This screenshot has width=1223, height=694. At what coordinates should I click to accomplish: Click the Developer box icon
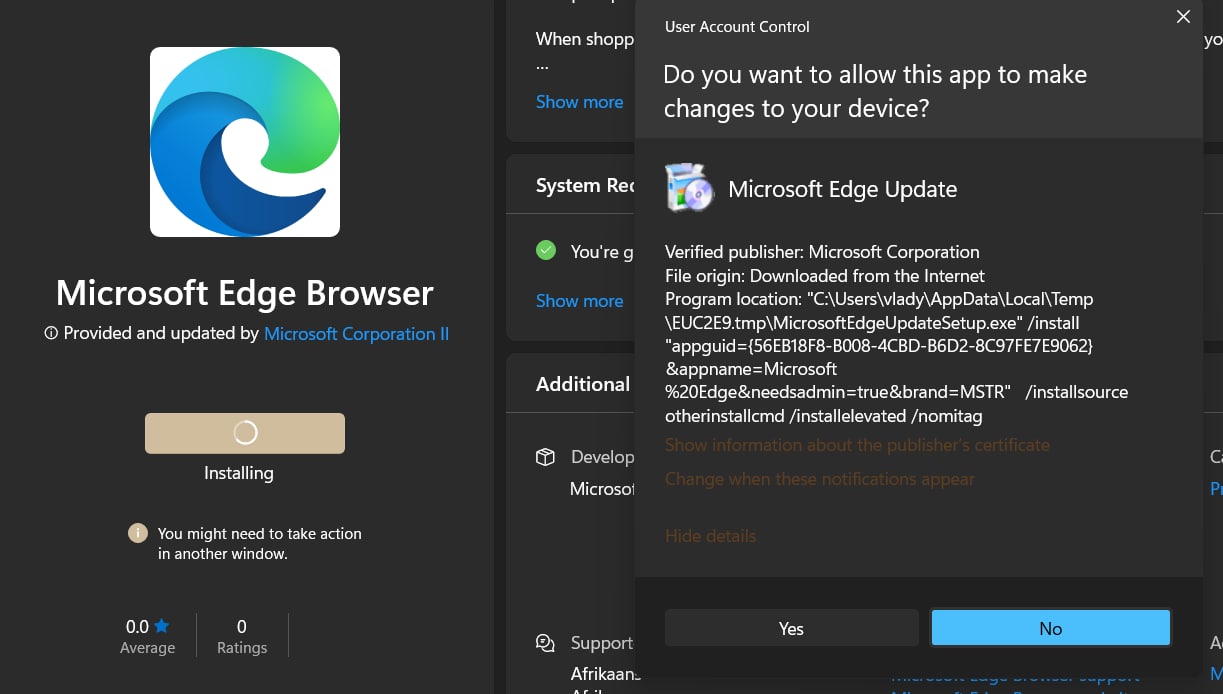[545, 457]
